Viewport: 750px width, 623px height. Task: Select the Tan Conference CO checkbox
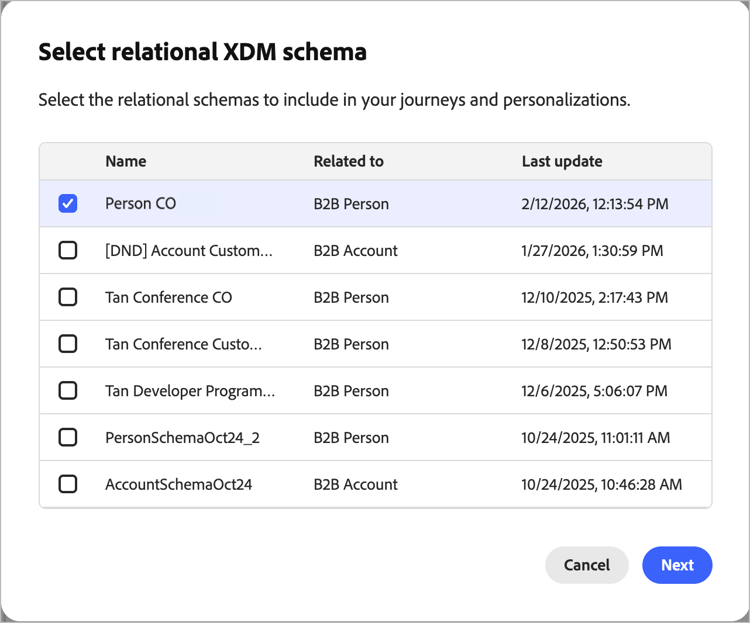[x=68, y=297]
